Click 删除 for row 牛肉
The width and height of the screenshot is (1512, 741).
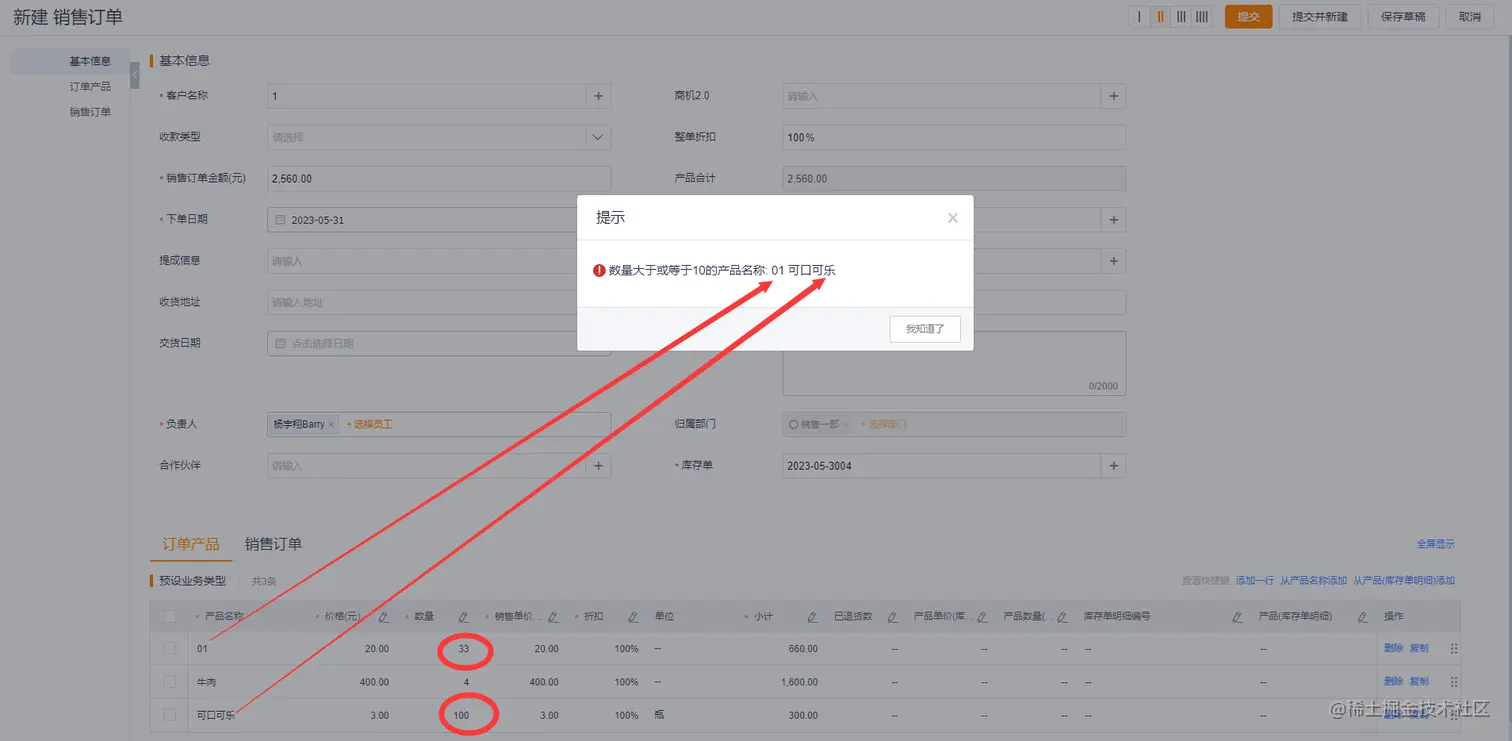click(1394, 682)
